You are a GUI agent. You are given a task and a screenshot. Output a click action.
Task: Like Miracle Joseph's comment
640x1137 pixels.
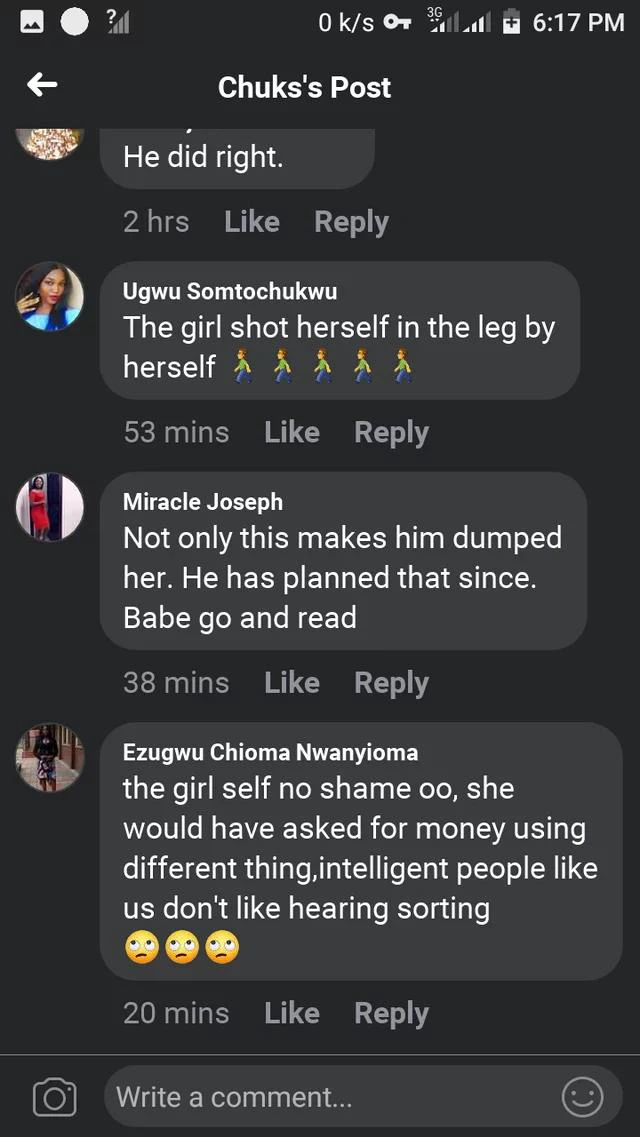pos(292,683)
